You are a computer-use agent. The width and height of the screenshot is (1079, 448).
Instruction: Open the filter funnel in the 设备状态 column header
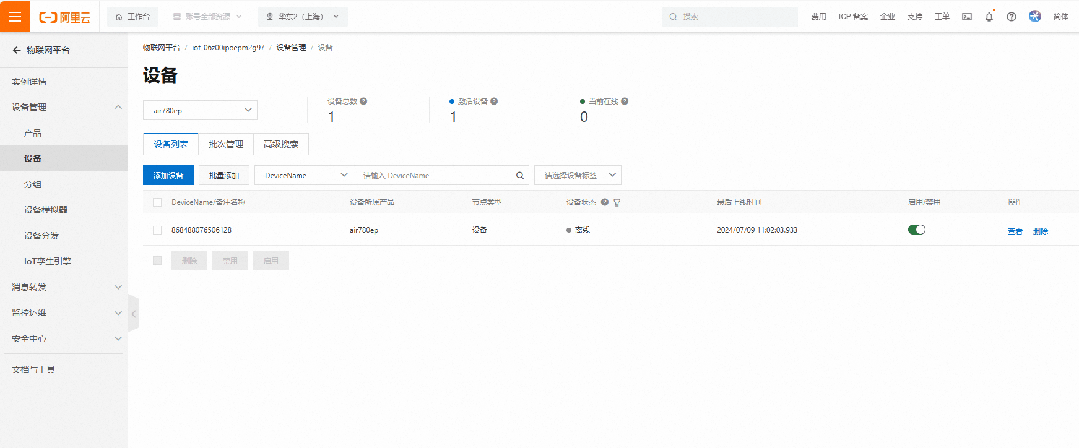pos(617,202)
